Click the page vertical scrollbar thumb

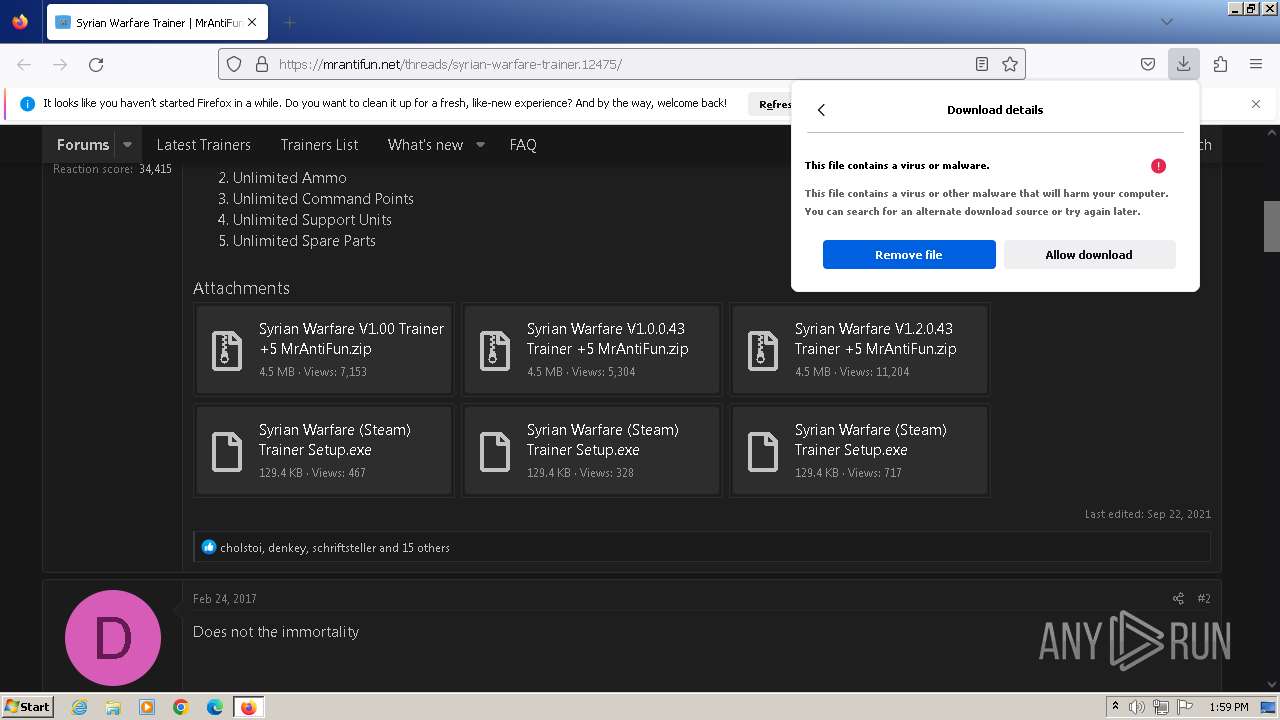1272,226
